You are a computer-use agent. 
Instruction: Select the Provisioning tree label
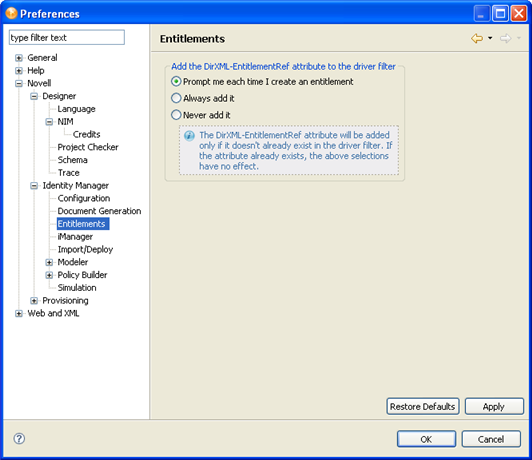point(65,301)
